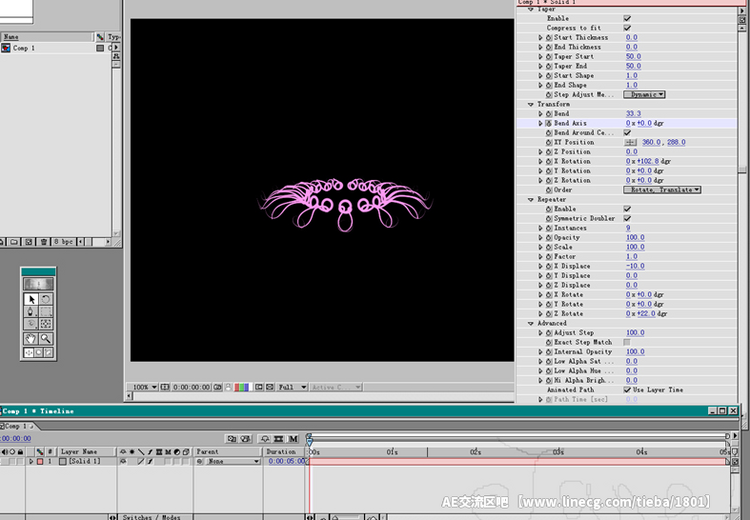Viewport: 750px width, 520px height.
Task: Toggle Taper Enable checkbox
Action: [627, 18]
